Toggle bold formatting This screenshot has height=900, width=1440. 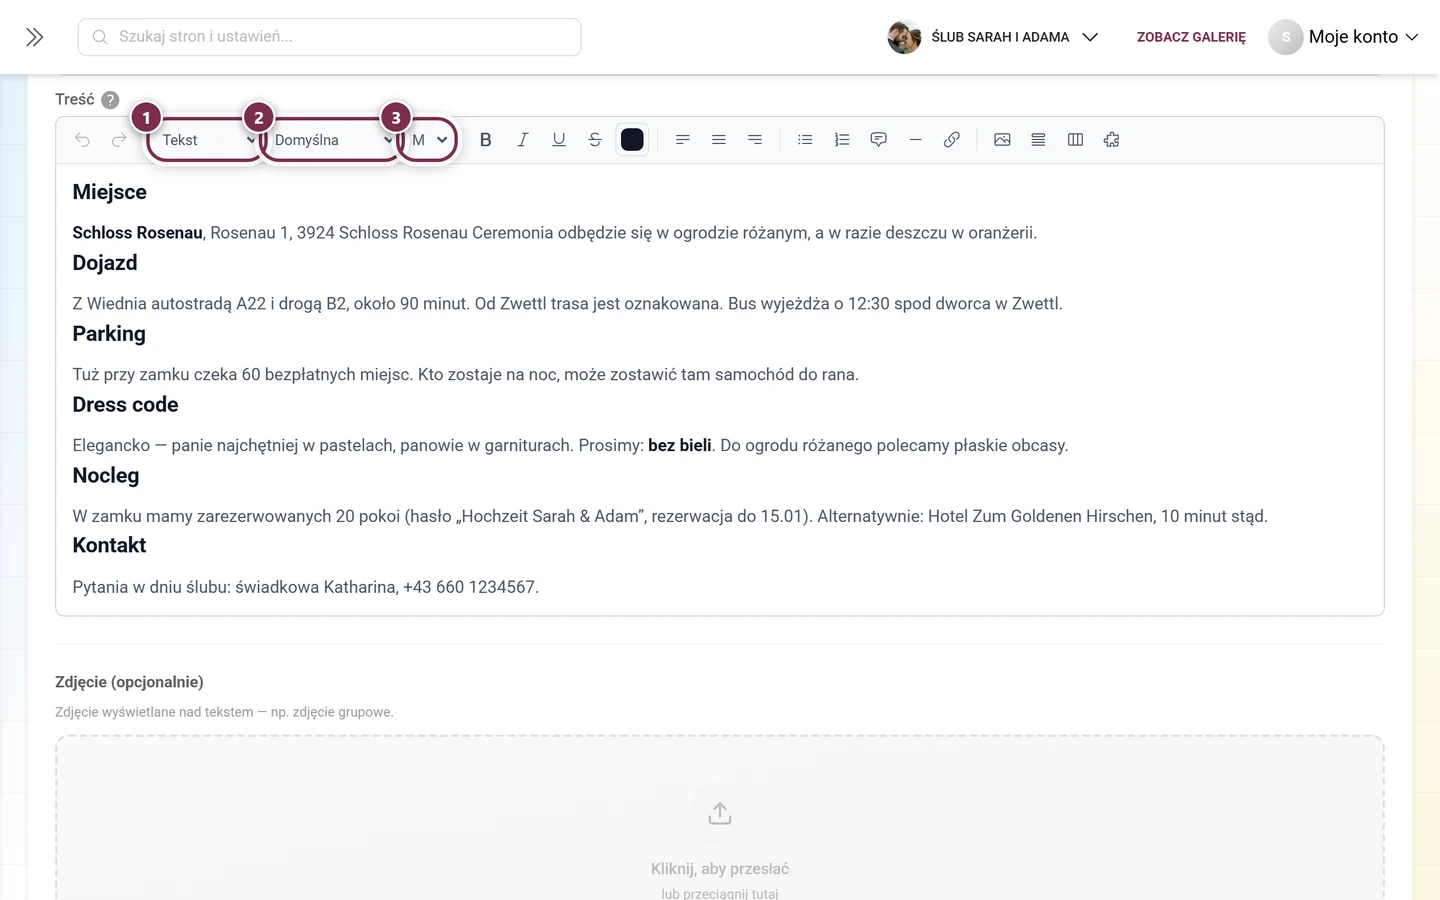pyautogui.click(x=486, y=140)
